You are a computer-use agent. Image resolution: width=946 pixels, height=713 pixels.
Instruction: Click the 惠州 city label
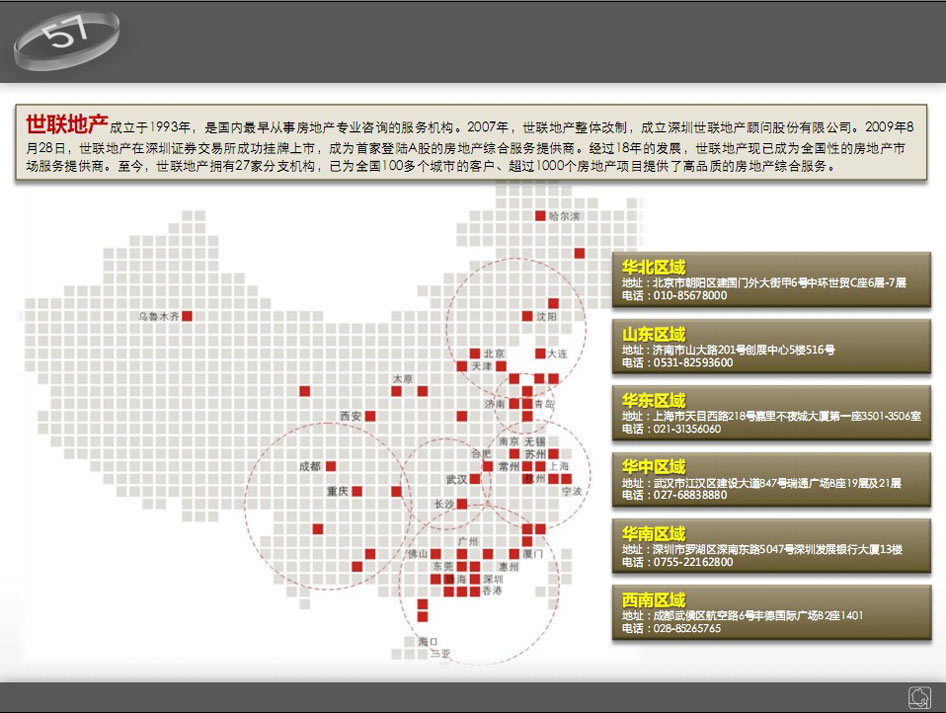click(509, 566)
